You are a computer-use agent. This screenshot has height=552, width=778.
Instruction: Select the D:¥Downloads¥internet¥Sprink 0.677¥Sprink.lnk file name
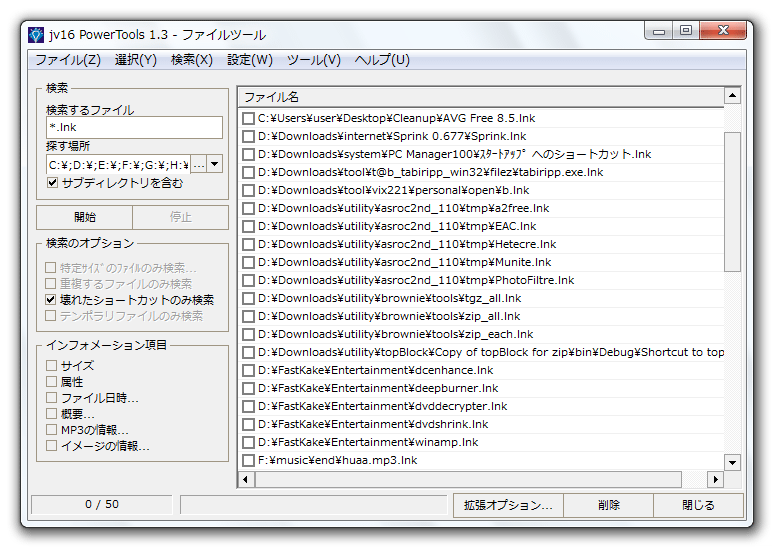pos(392,136)
